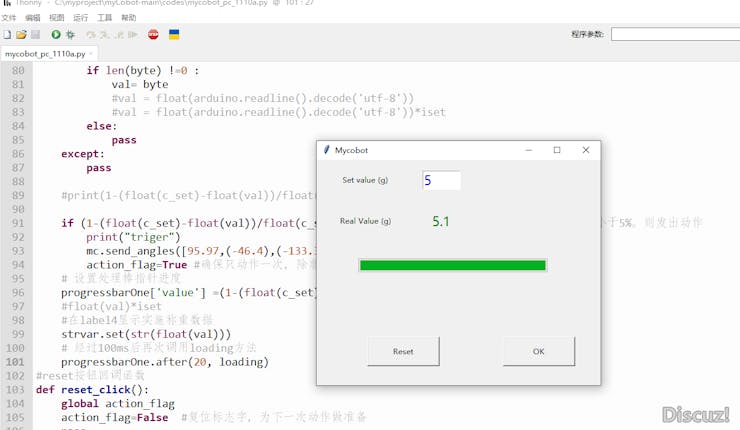Place cursor on "val= byte" line
Image resolution: width=740 pixels, height=430 pixels.
click(140, 84)
